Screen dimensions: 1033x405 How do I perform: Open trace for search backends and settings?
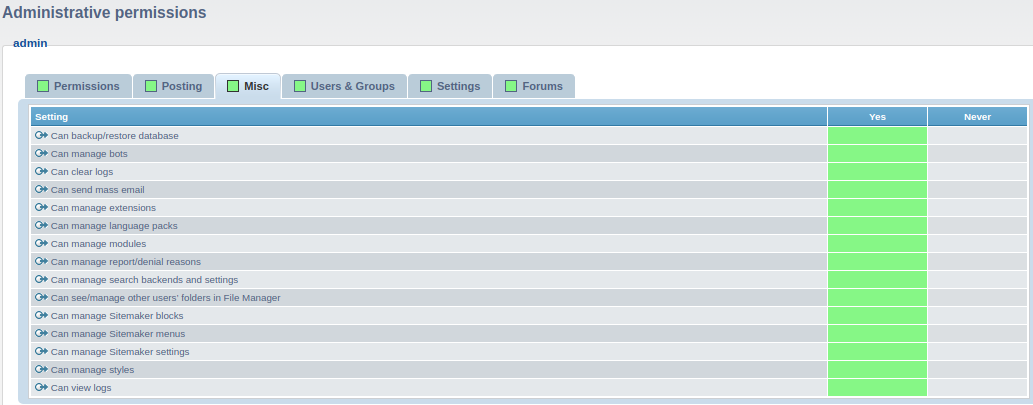click(x=42, y=279)
